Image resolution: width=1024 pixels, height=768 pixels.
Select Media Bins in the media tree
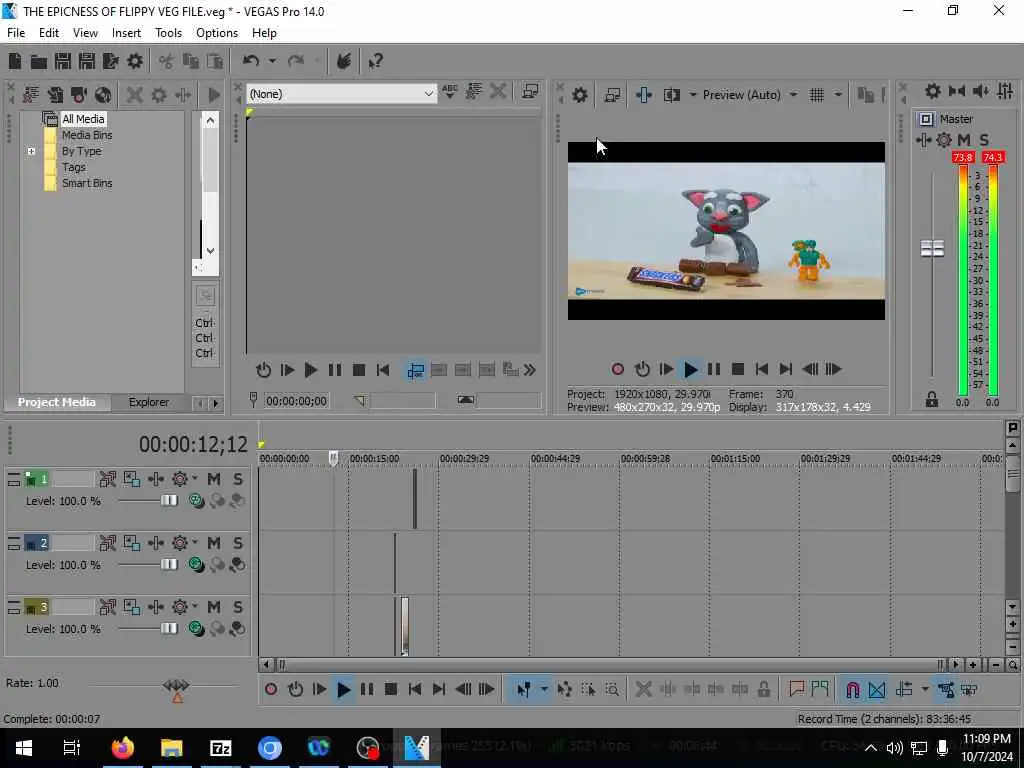click(87, 135)
